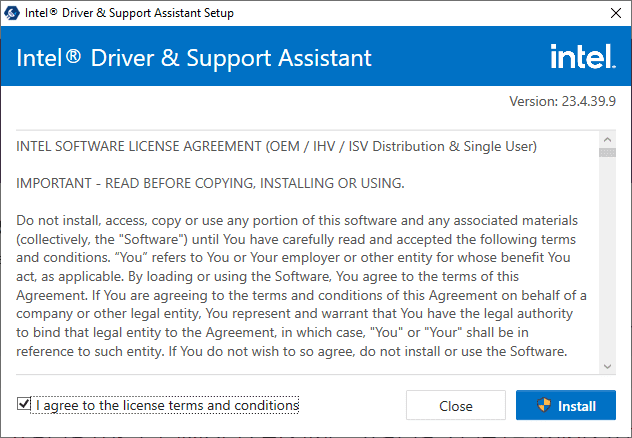Click the shield icon on Install button

[x=544, y=406]
